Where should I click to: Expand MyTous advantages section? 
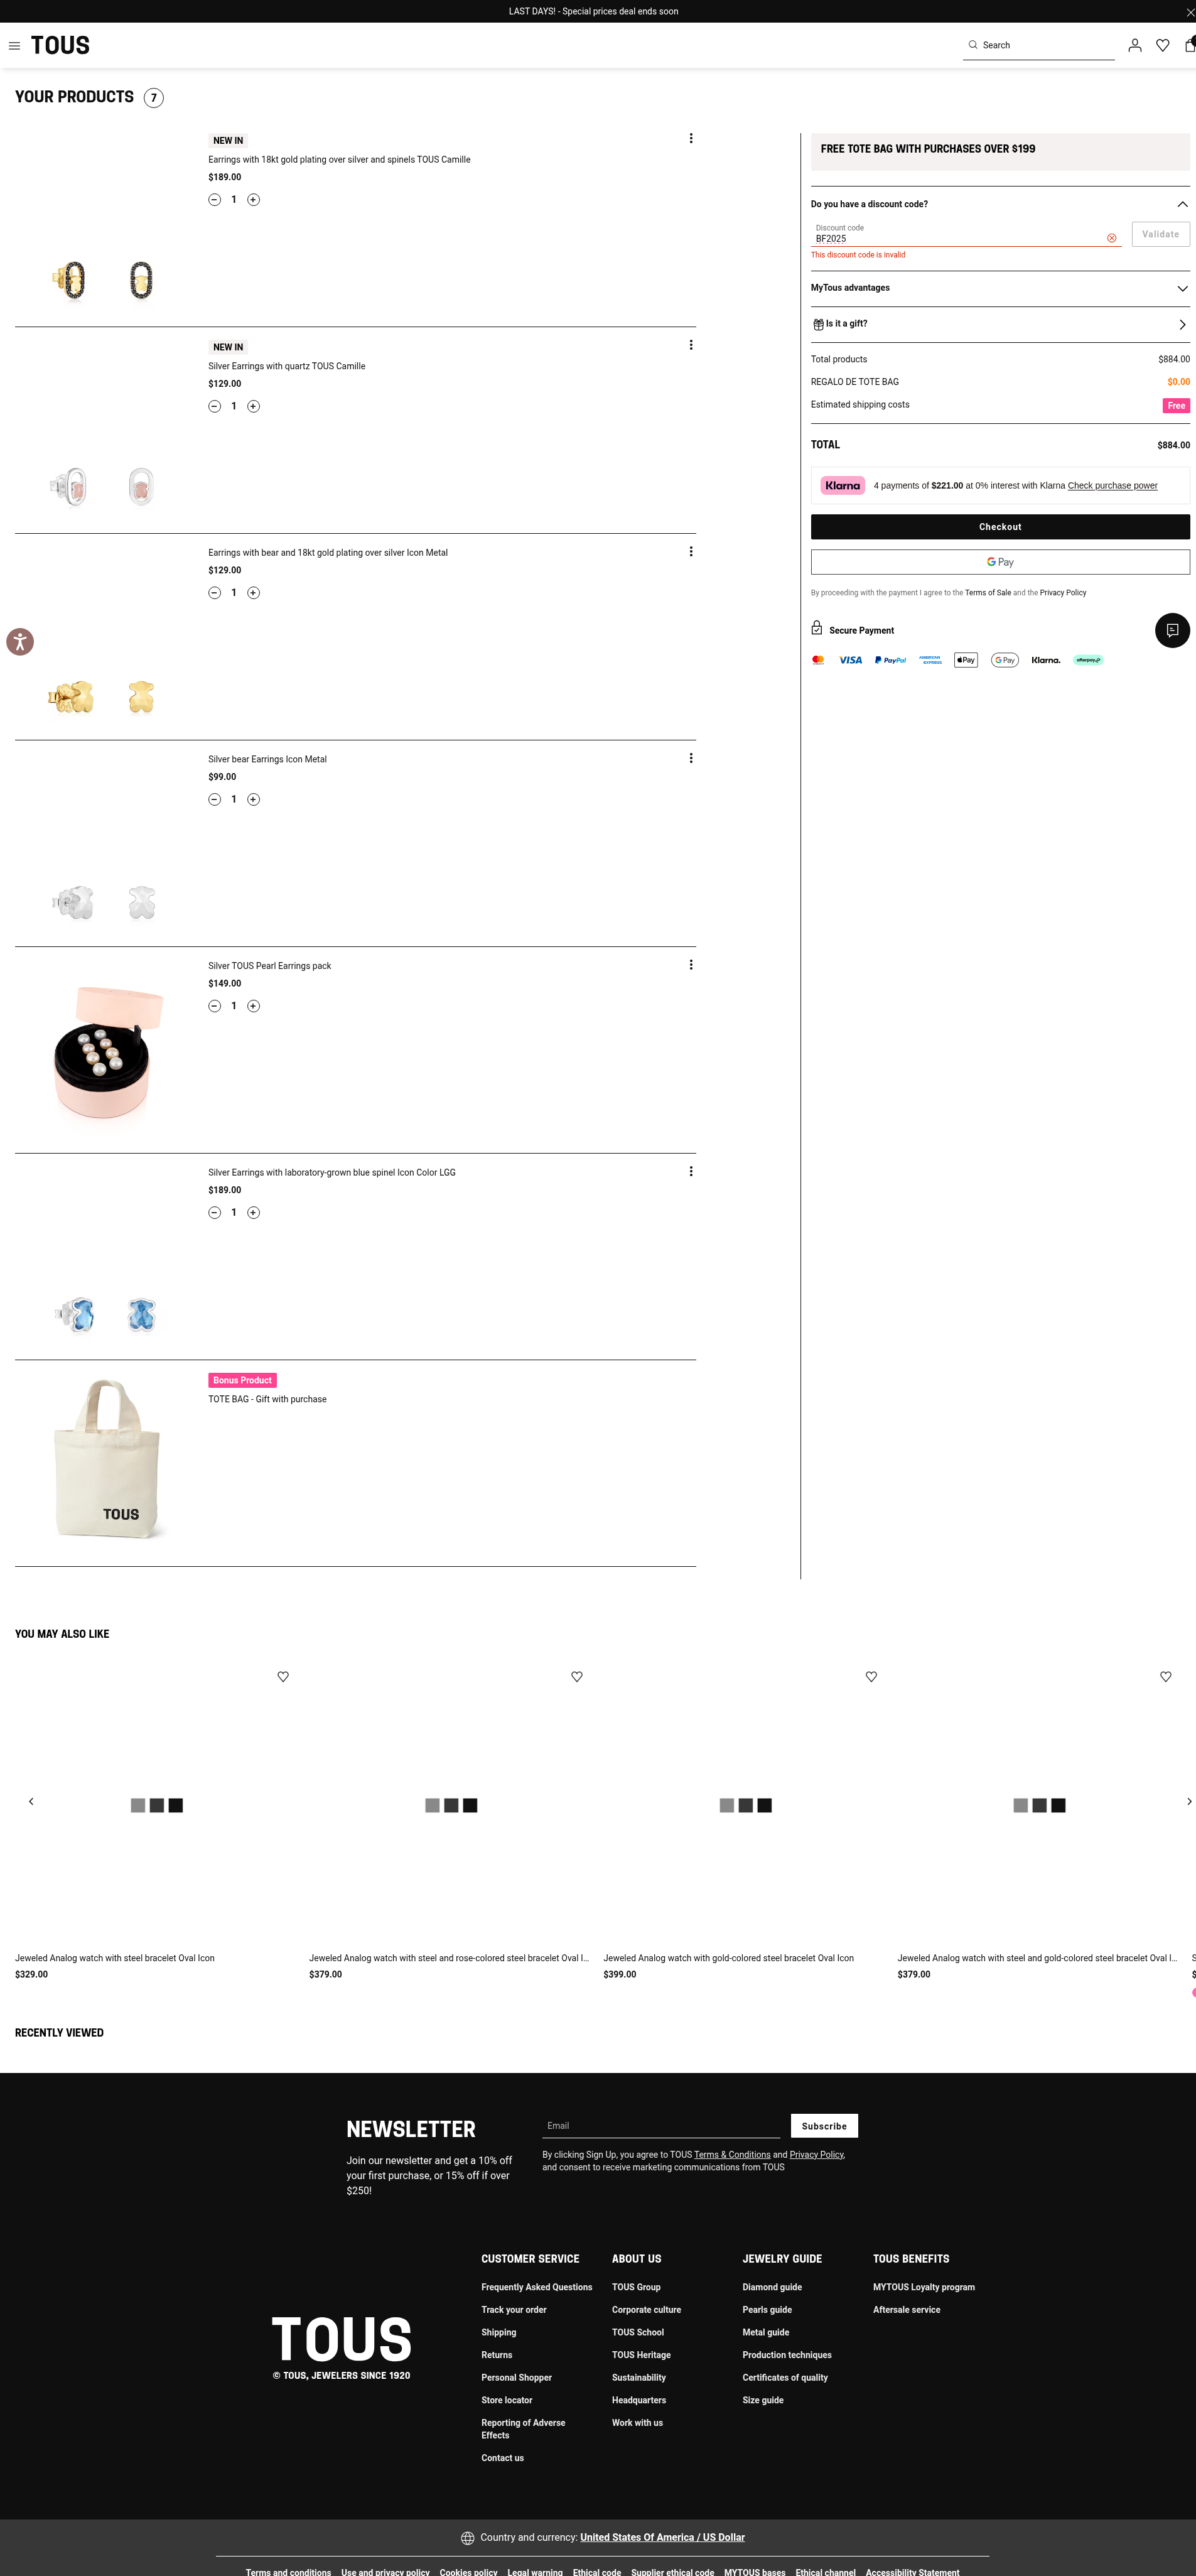[x=1000, y=288]
